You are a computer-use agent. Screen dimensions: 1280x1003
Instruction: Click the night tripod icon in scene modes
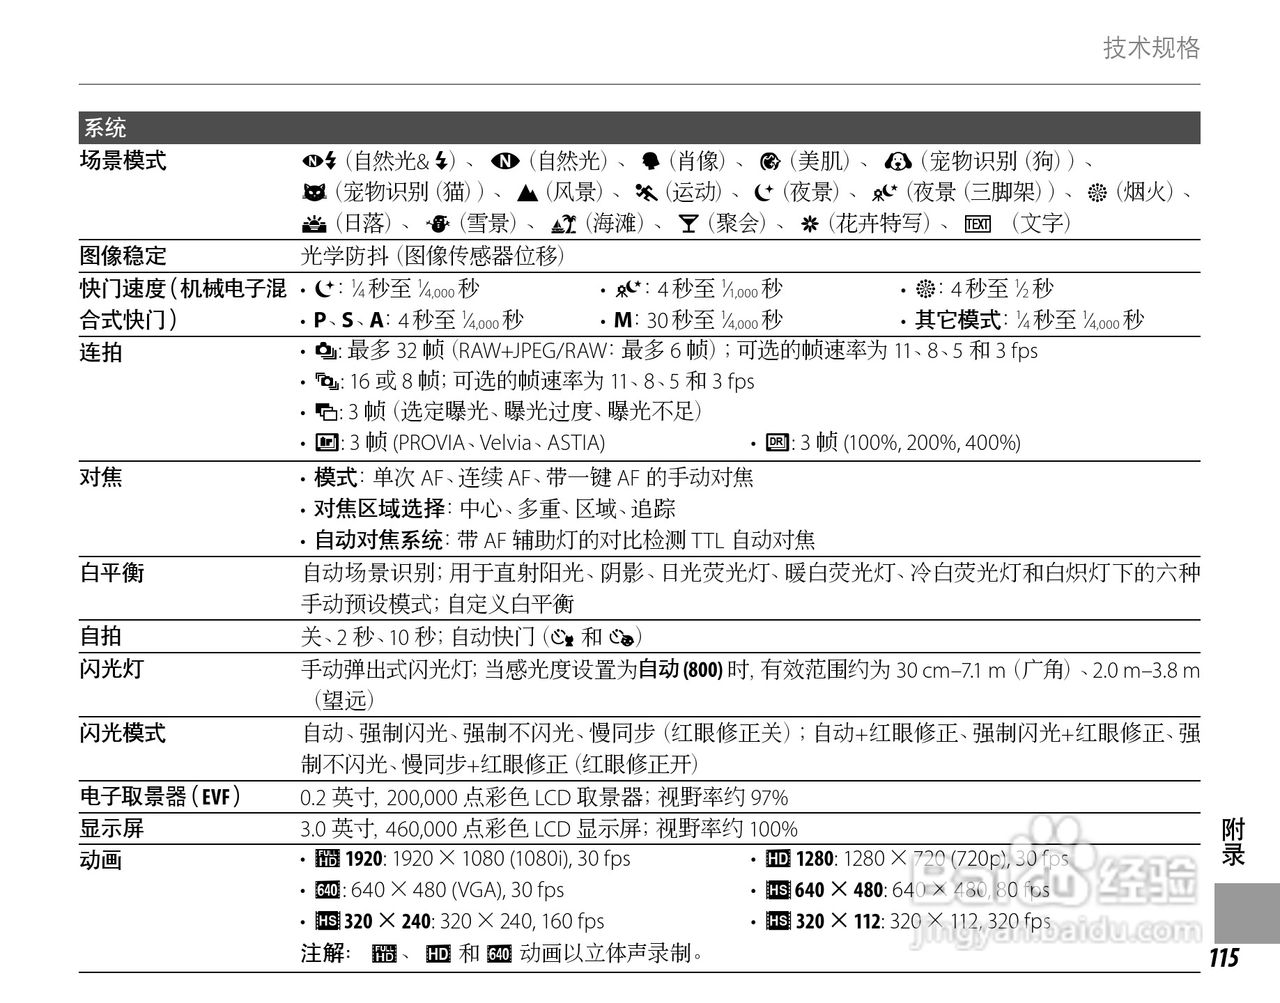(885, 192)
